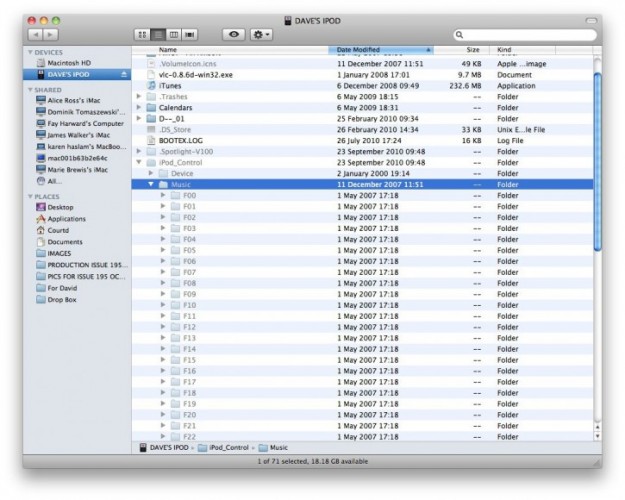Select the .VolumeIcon.icns file
625x500 pixels.
tap(362, 64)
